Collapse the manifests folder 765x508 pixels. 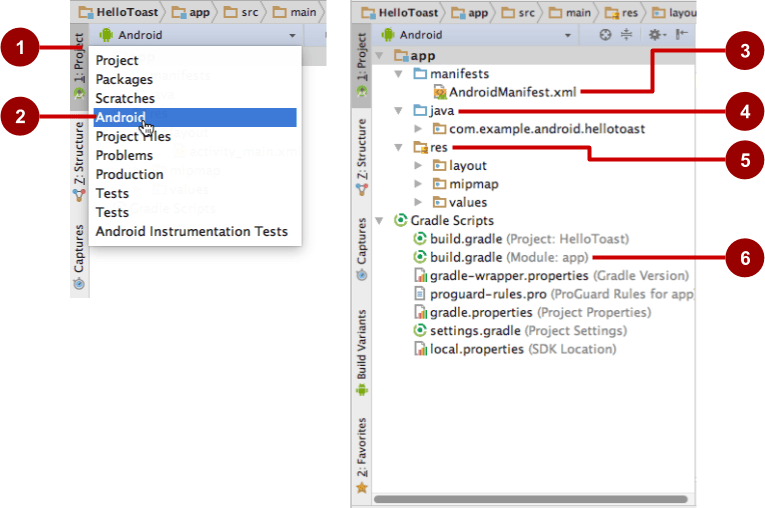click(x=399, y=74)
